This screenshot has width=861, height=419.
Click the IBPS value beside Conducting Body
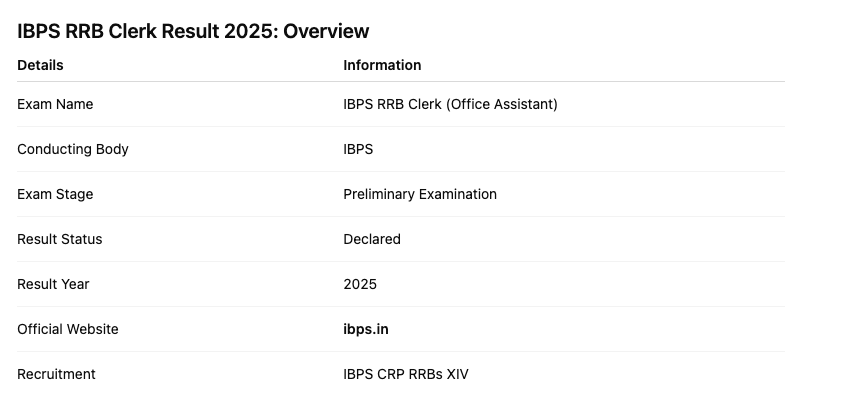click(358, 149)
